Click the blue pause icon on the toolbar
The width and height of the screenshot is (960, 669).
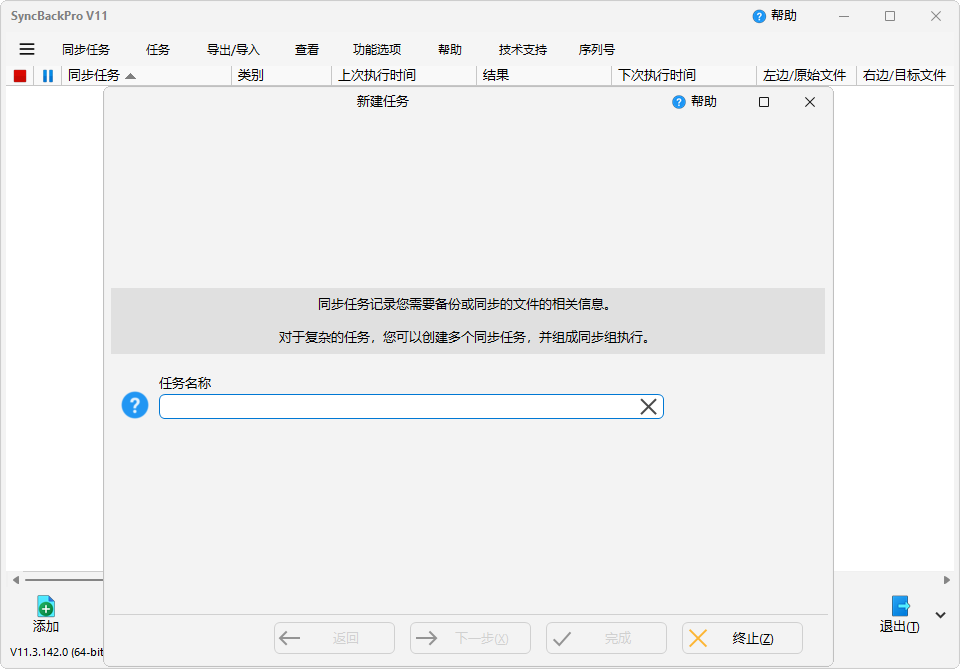click(x=47, y=75)
